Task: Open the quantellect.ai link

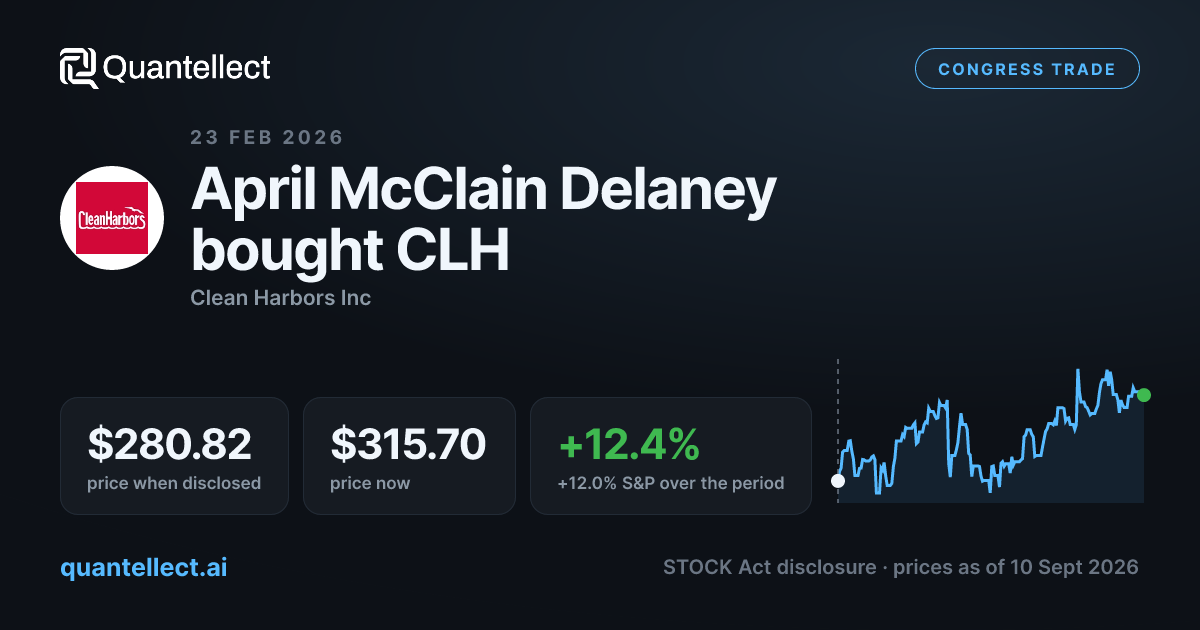Action: point(144,568)
